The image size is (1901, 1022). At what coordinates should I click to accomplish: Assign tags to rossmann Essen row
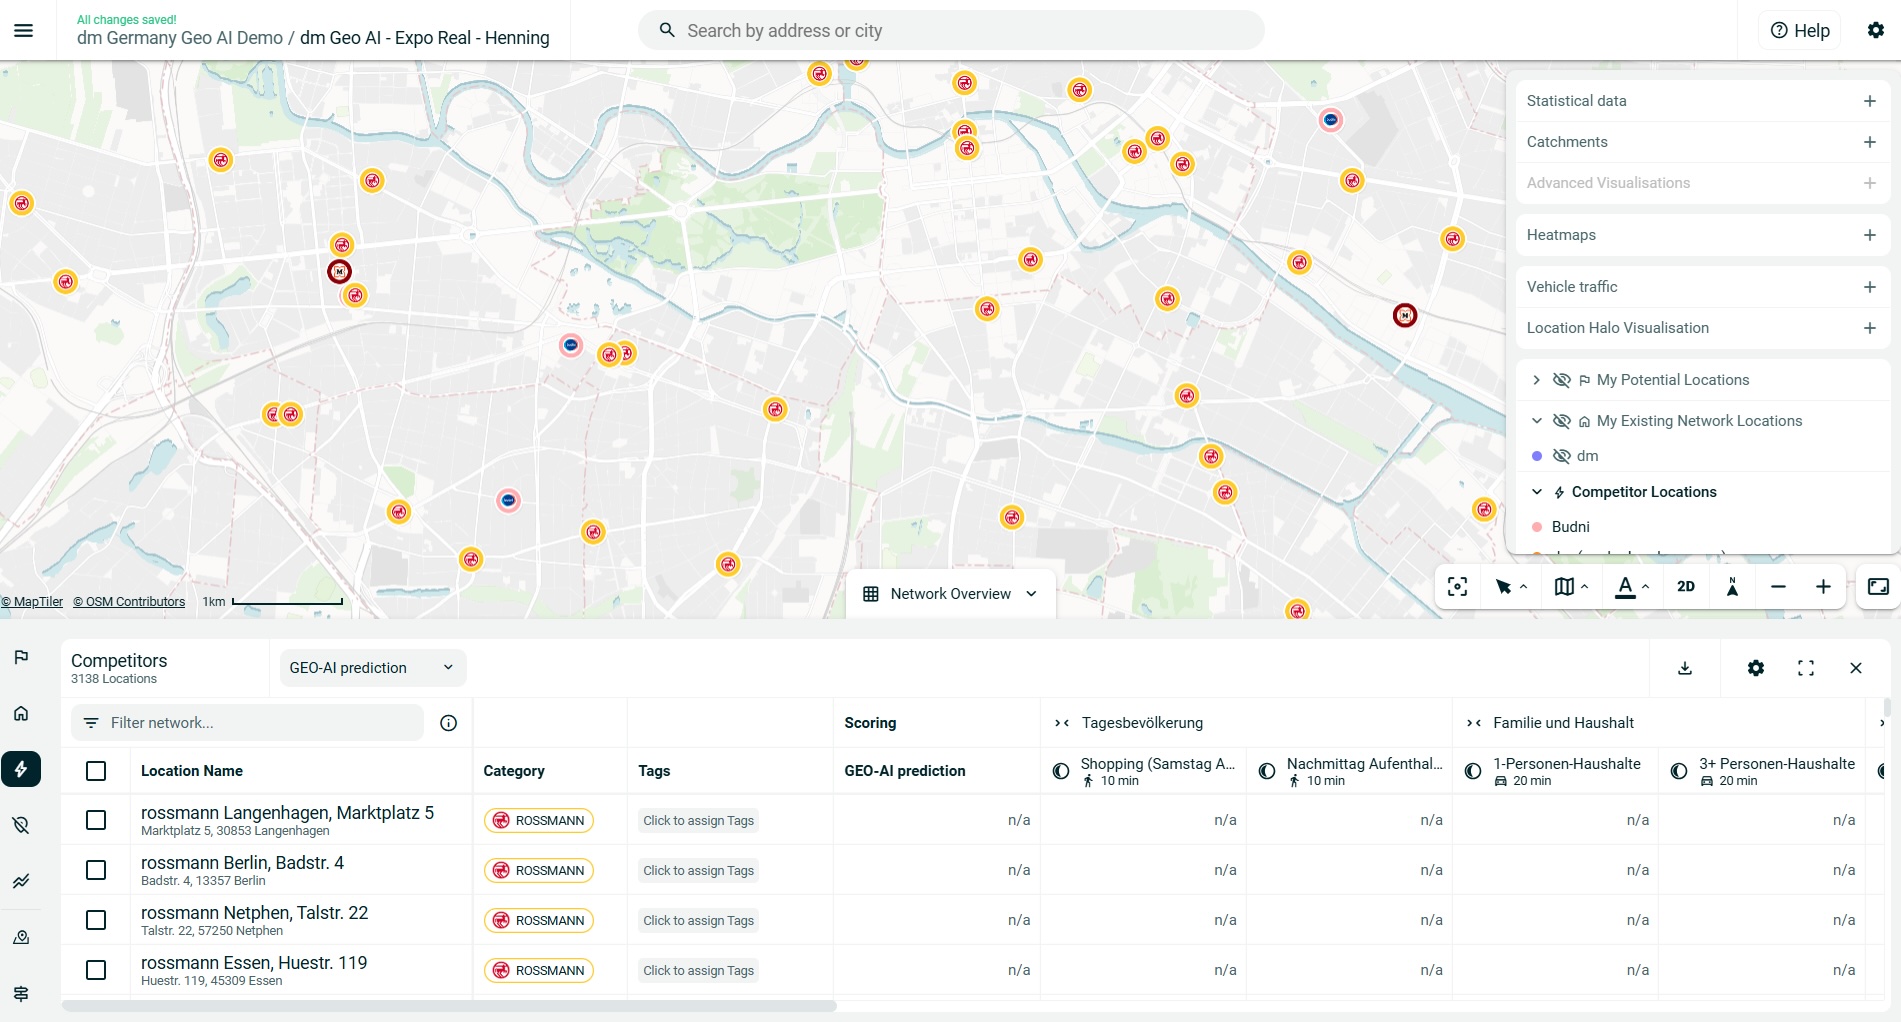698,971
